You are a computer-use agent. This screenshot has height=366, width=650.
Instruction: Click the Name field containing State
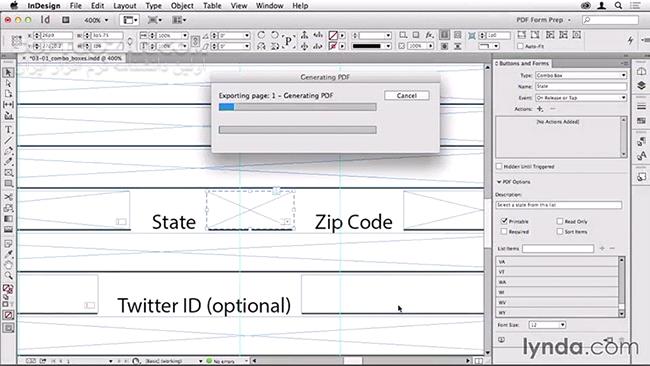pyautogui.click(x=581, y=87)
